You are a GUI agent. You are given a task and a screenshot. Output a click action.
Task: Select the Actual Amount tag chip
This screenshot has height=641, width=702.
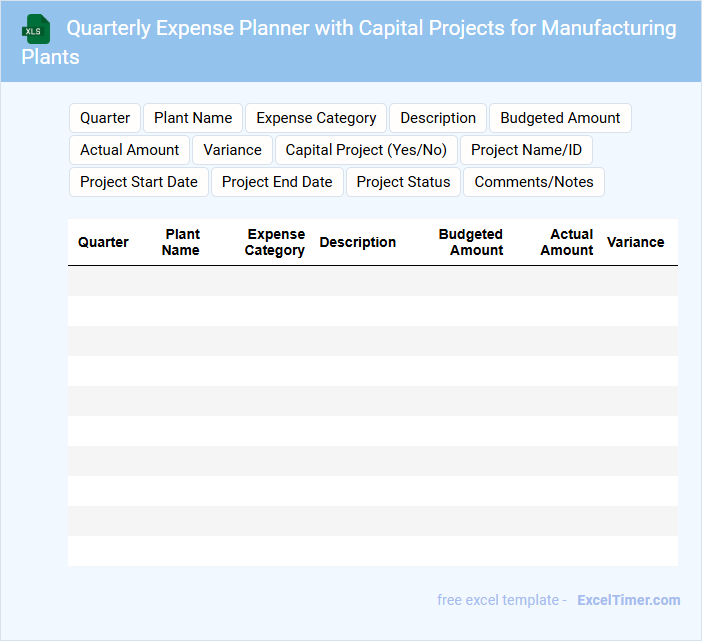(129, 150)
